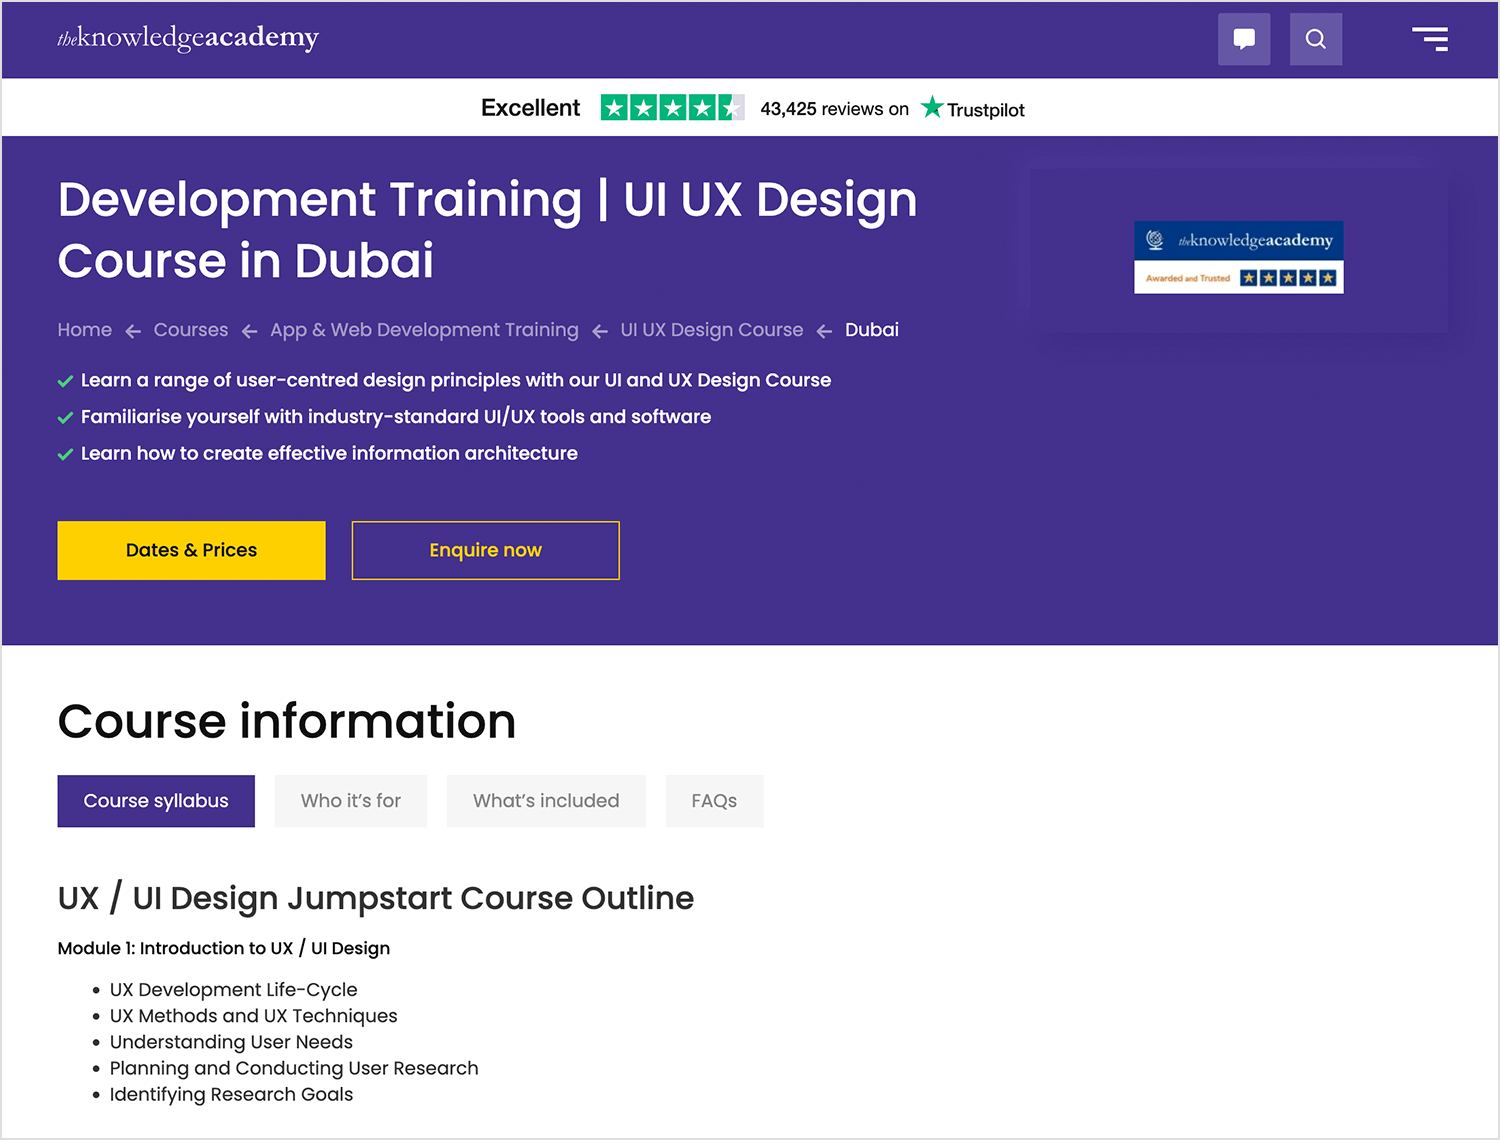This screenshot has width=1500, height=1140.
Task: Open the hamburger menu icon
Action: pos(1430,39)
